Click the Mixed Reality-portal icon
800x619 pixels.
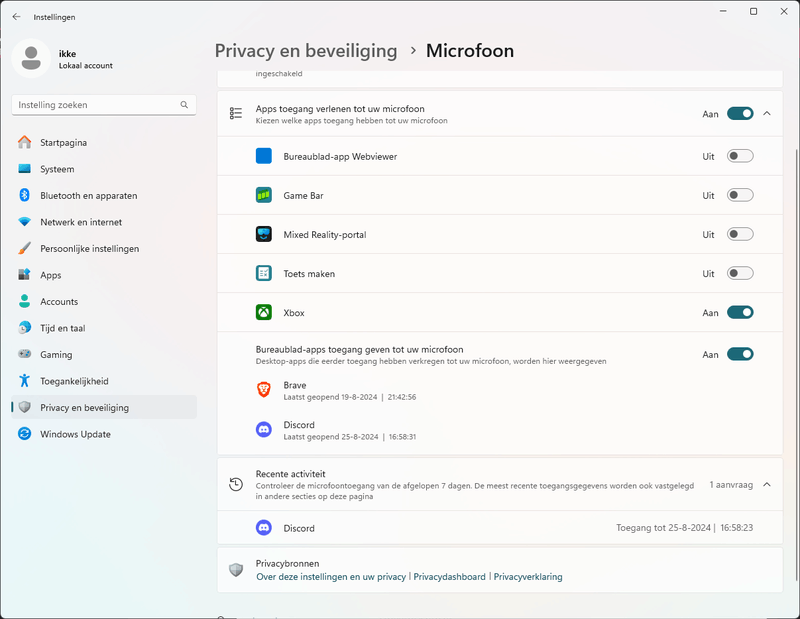264,234
